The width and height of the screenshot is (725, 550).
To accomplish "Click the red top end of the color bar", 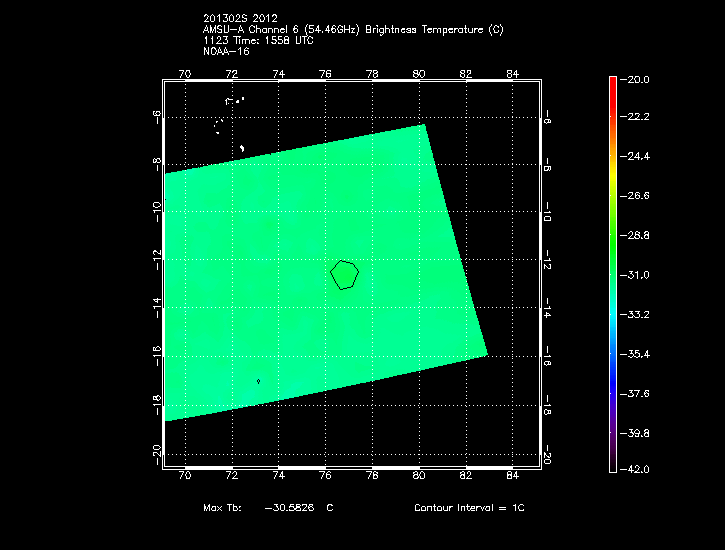I will (x=612, y=82).
